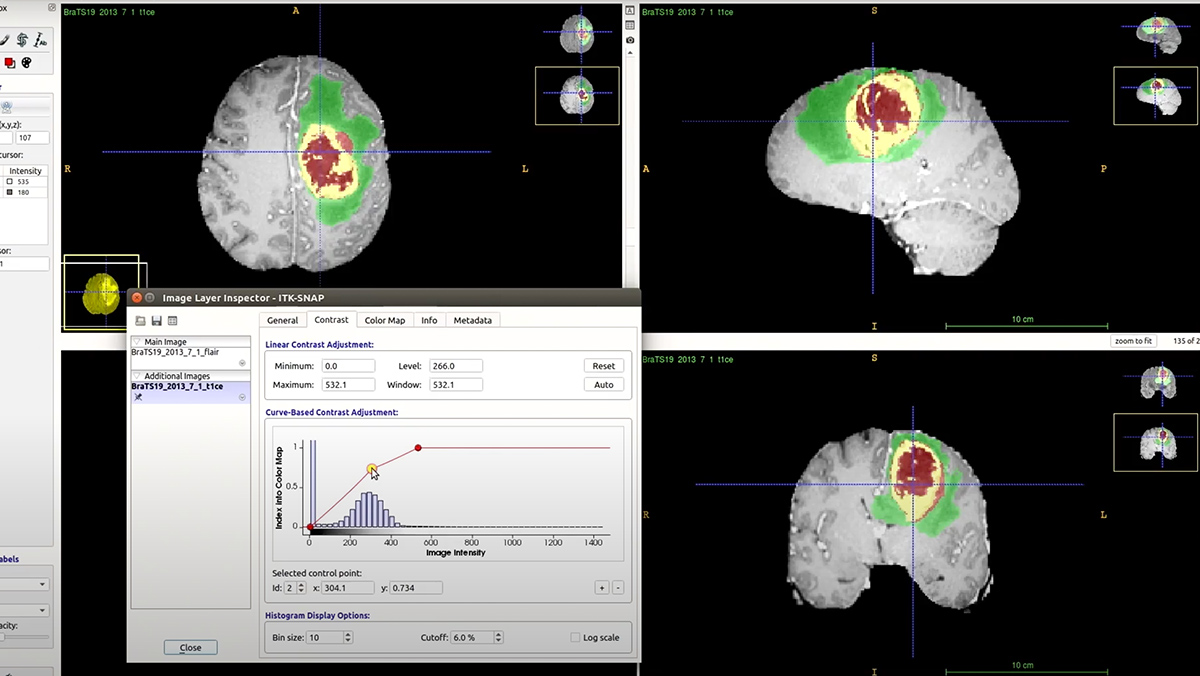The image size is (1200, 676).
Task: Select the paintbrush tool in the toolbox
Action: (x=4, y=40)
